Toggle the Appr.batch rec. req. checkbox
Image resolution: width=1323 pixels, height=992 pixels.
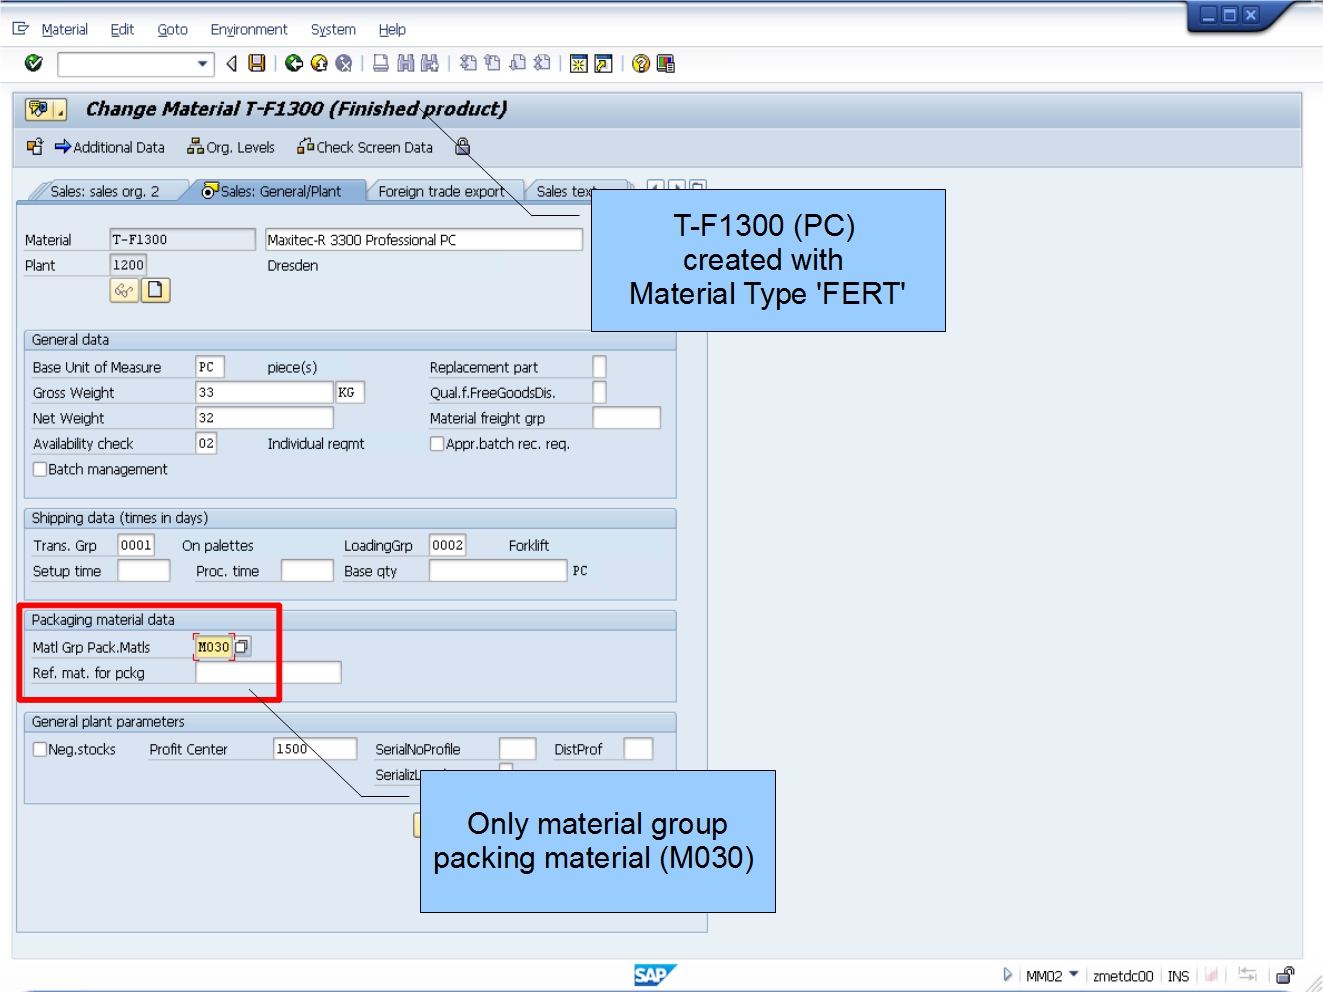[437, 444]
